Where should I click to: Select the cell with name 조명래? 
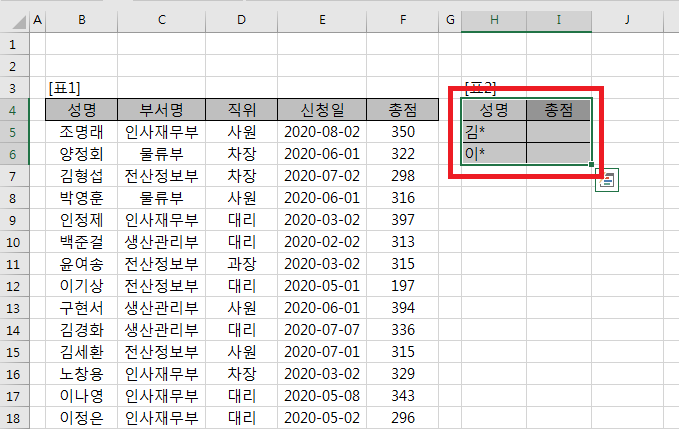[82, 131]
